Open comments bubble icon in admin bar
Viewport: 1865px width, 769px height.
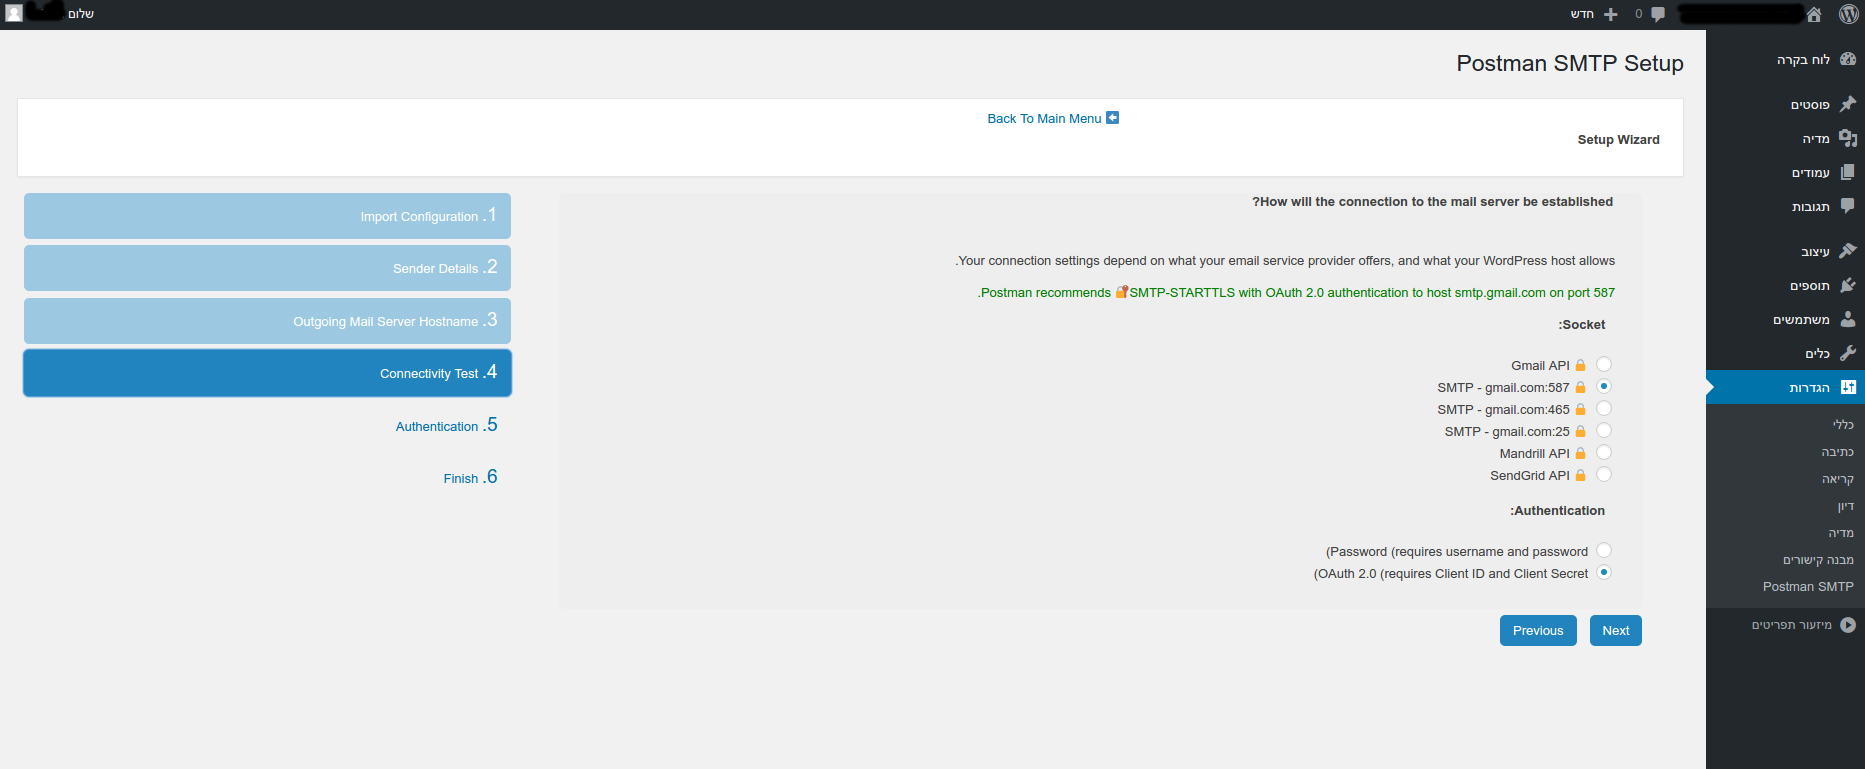tap(1658, 14)
